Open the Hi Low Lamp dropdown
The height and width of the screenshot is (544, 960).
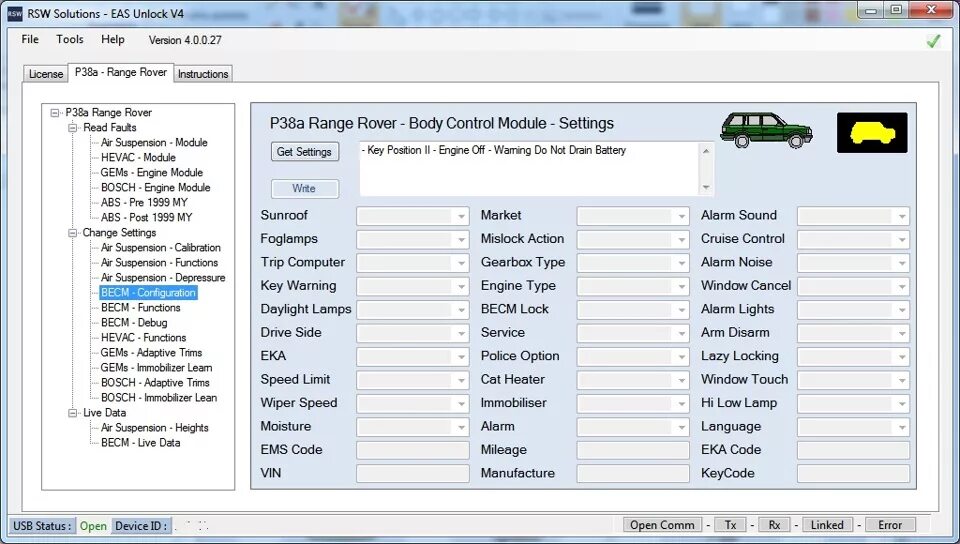[x=853, y=403]
